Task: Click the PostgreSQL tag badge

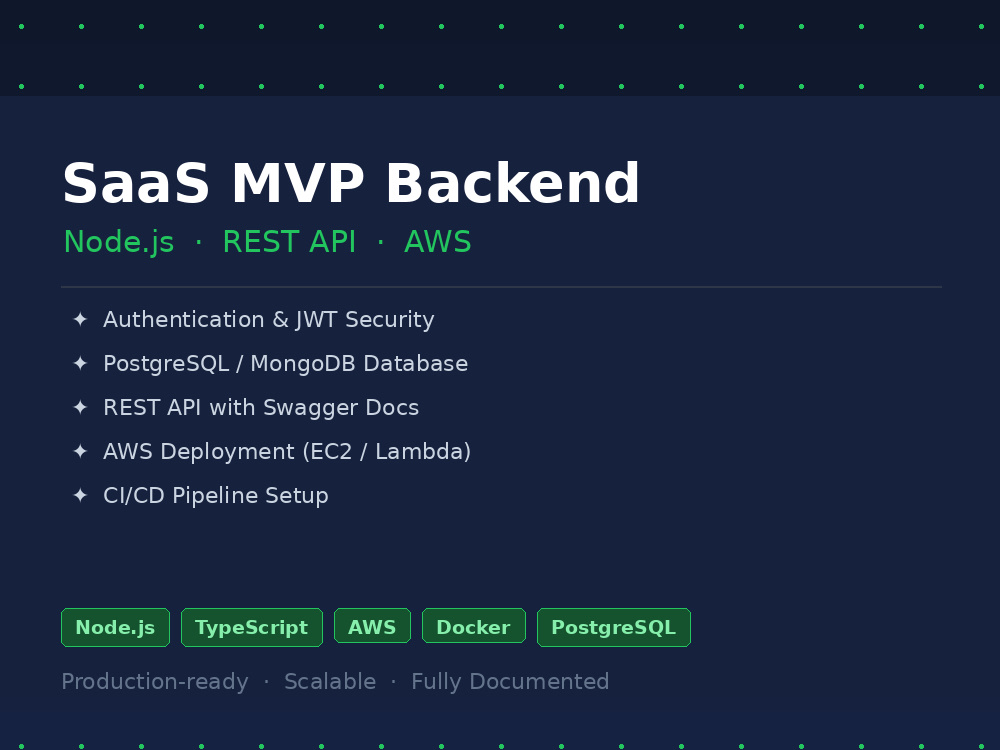Action: point(614,628)
